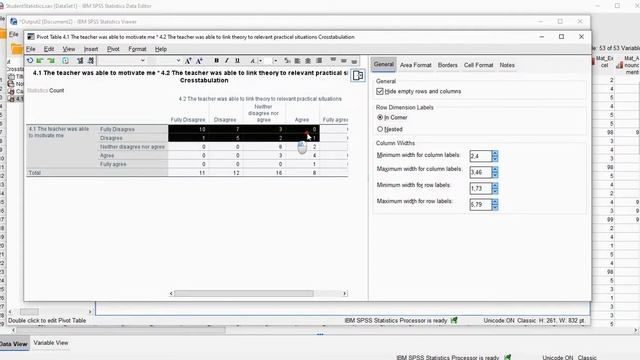
Task: Click the middle vertical alignment icon
Action: click(344, 60)
